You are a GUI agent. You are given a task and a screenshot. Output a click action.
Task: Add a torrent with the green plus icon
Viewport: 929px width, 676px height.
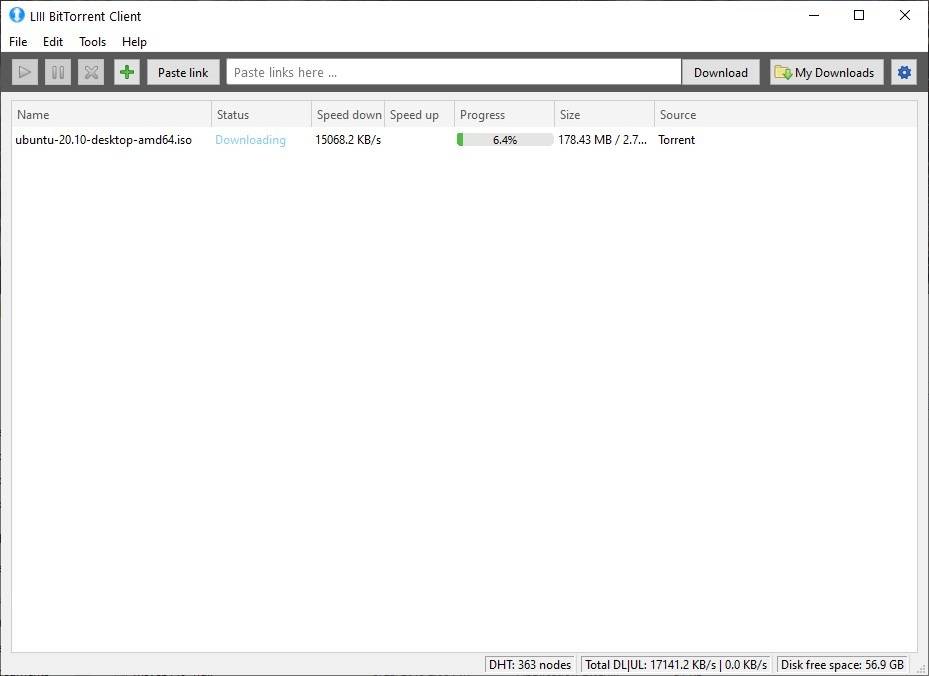click(x=126, y=71)
